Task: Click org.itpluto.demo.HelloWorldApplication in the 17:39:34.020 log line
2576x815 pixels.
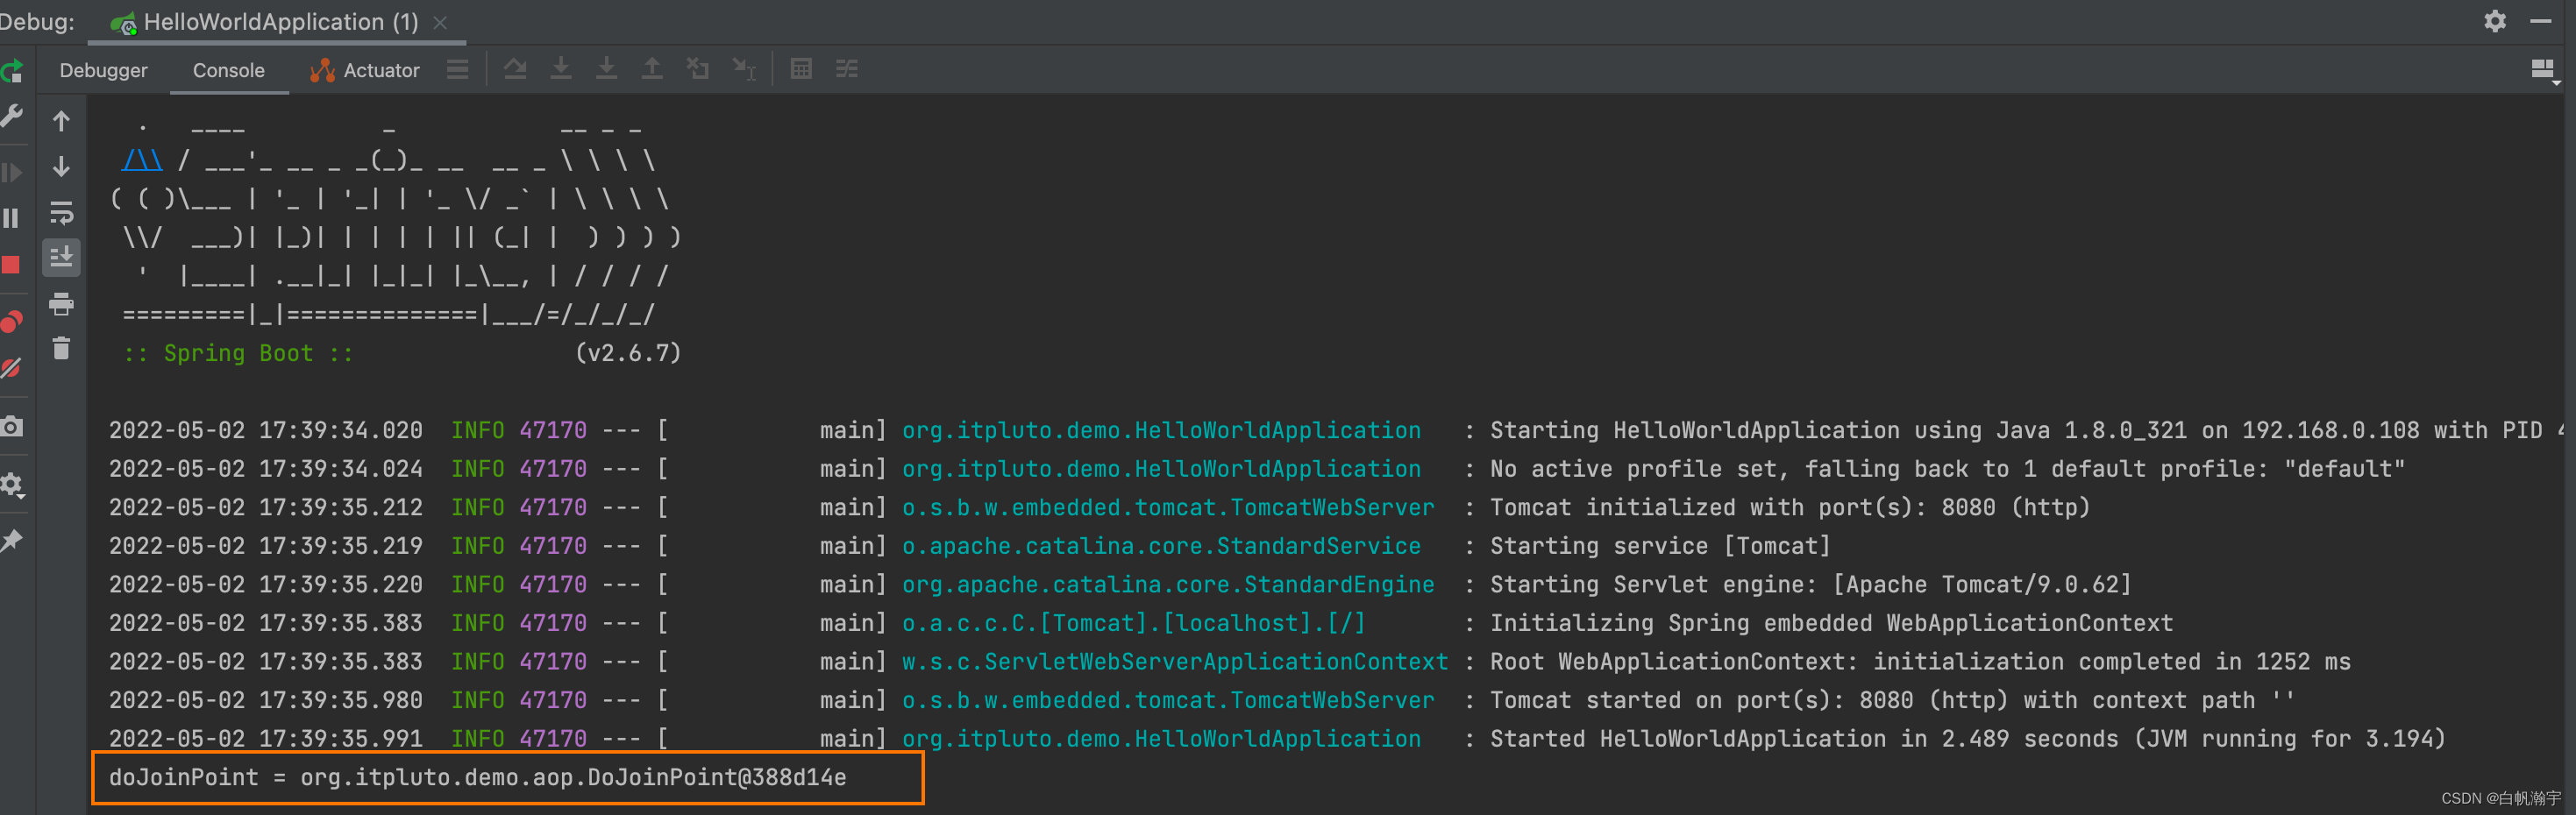Action: (1161, 430)
